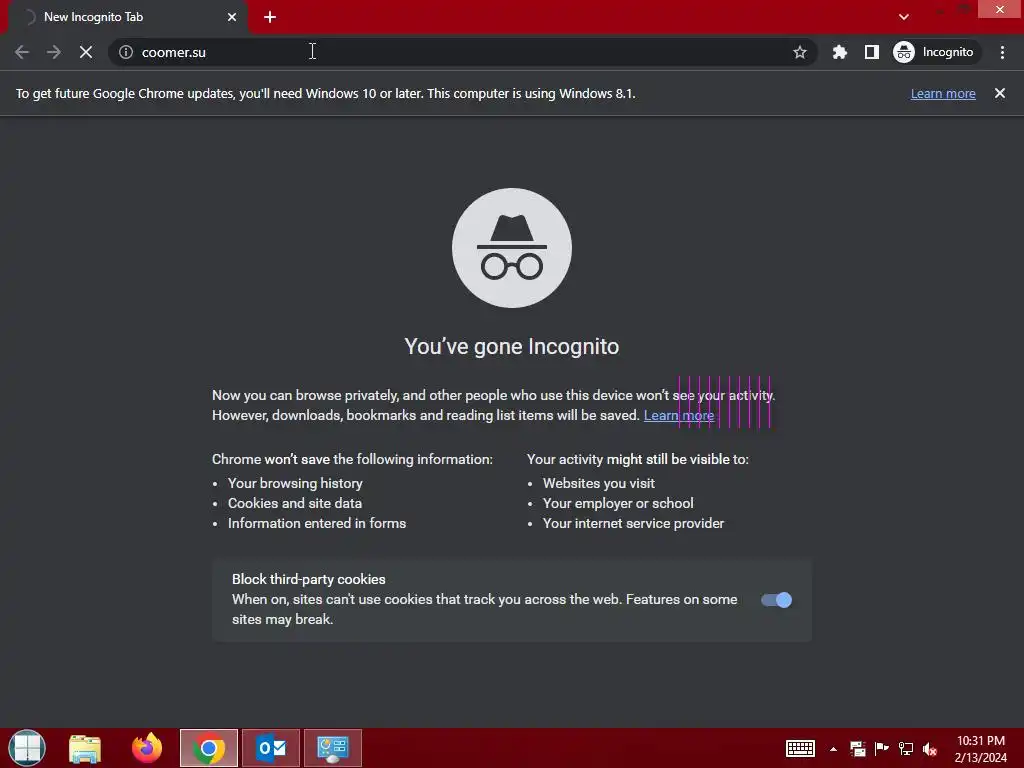Click the muted volume tray icon
Viewport: 1024px width, 768px height.
pyautogui.click(x=930, y=749)
